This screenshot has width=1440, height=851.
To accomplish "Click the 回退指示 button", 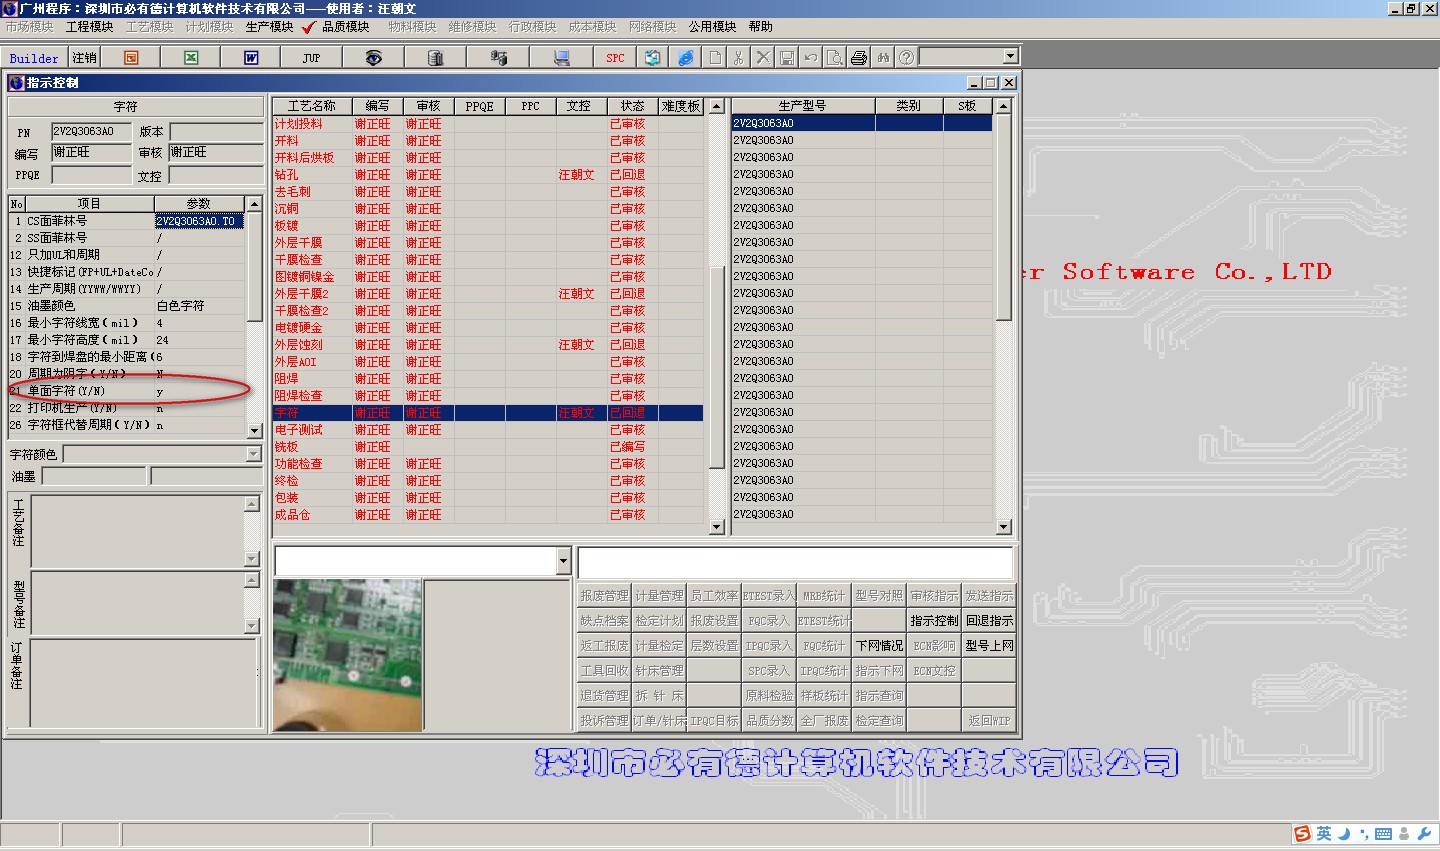I will [989, 620].
